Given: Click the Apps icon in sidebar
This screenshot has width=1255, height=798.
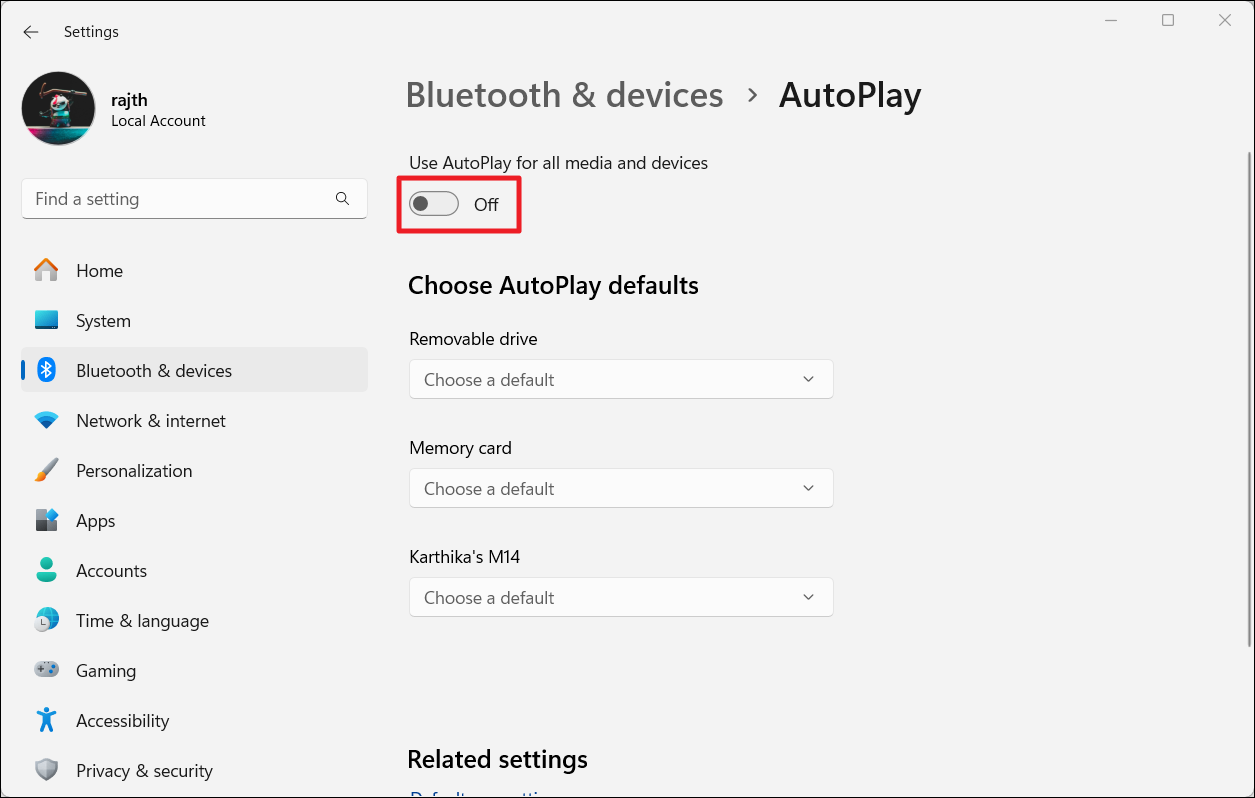Looking at the screenshot, I should pos(46,520).
